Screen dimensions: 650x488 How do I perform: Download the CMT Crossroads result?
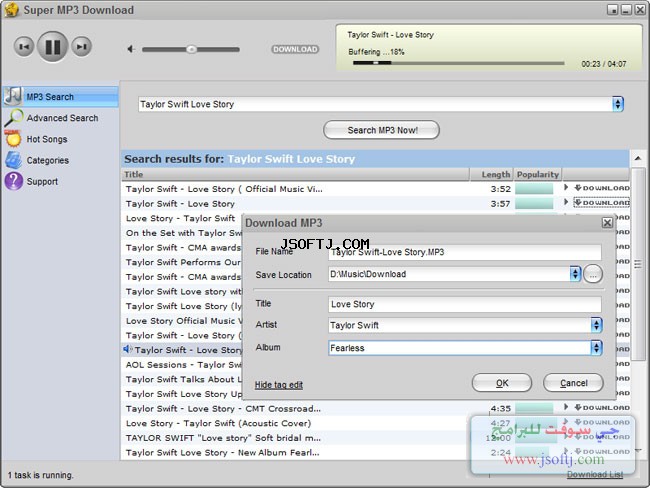click(x=601, y=408)
